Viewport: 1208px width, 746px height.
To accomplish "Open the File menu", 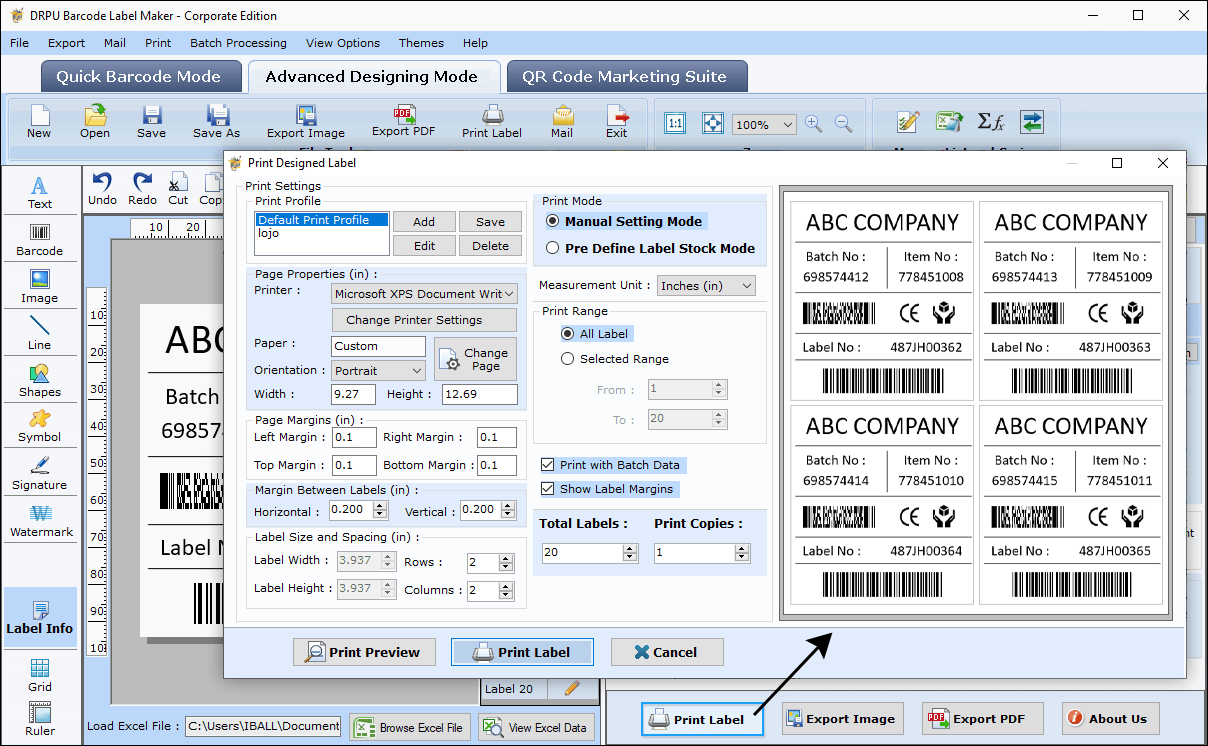I will [x=19, y=43].
